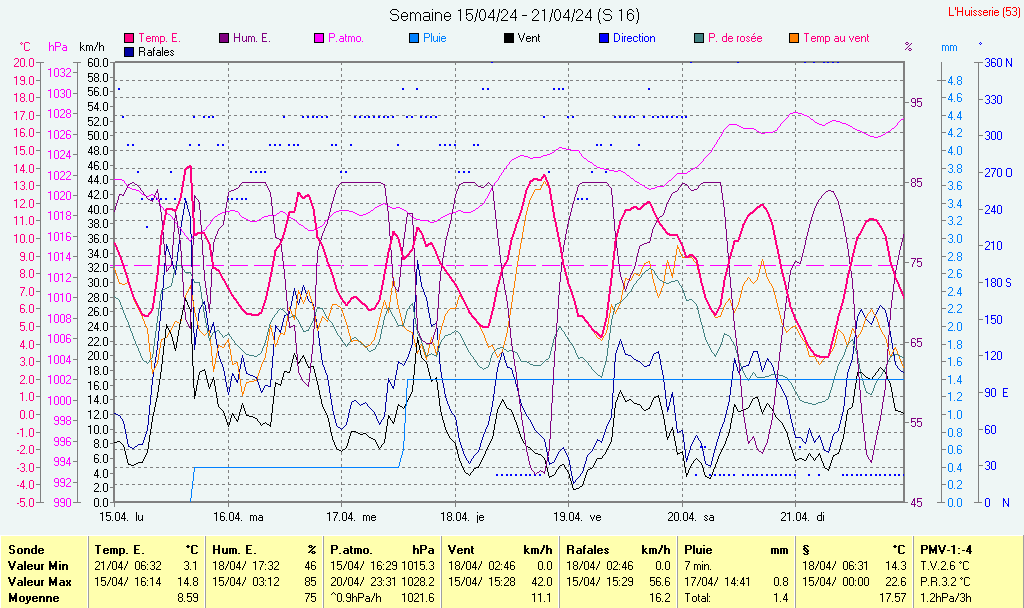
Task: Click the 'Valeur Max' row label
Action: pyautogui.click(x=39, y=582)
